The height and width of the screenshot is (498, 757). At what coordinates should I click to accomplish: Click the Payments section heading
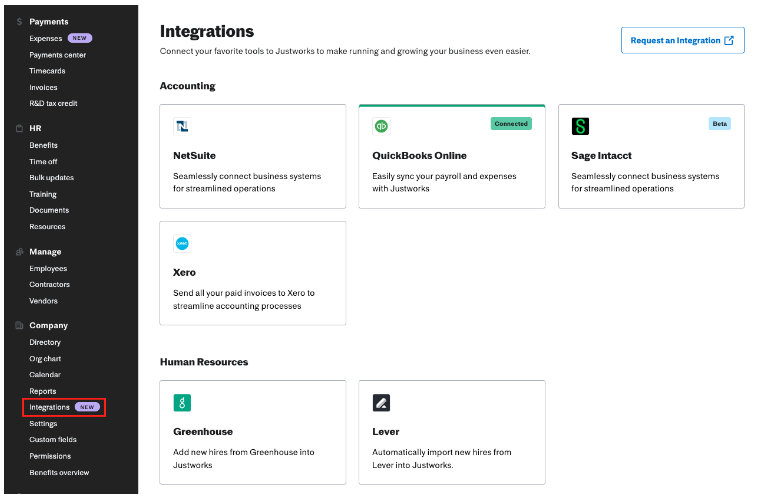49,22
